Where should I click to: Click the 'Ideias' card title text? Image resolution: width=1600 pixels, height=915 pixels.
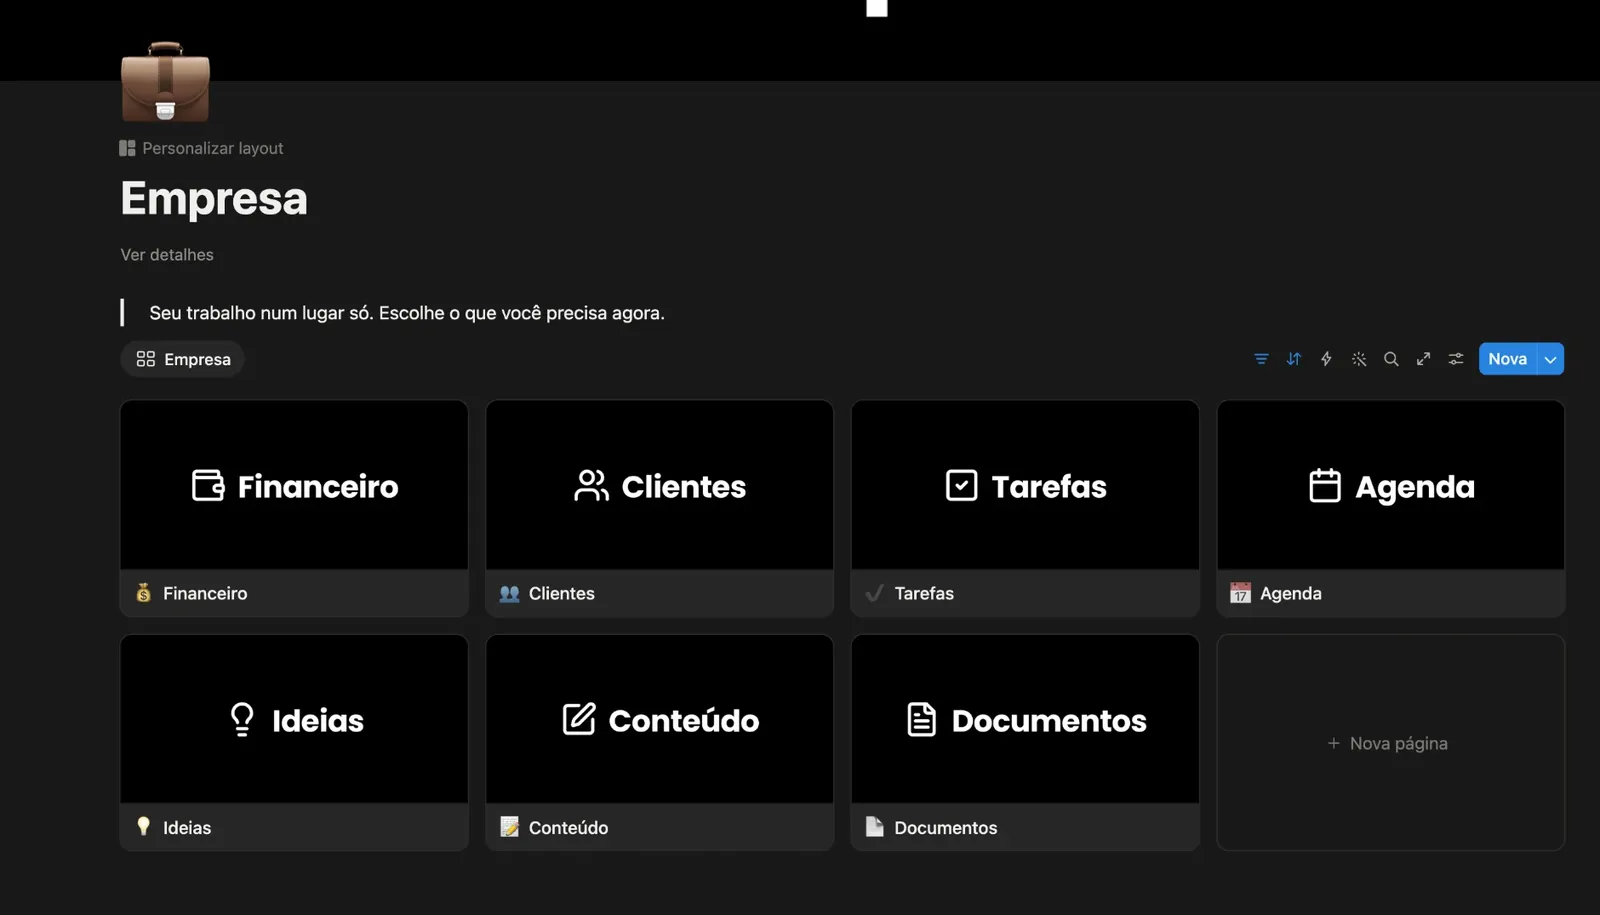[x=187, y=828]
